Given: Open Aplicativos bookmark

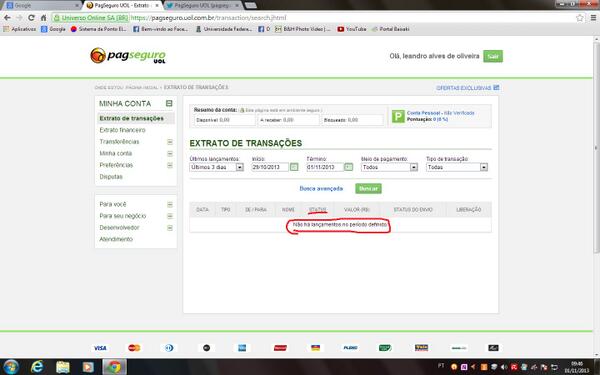Looking at the screenshot, I should coord(20,29).
